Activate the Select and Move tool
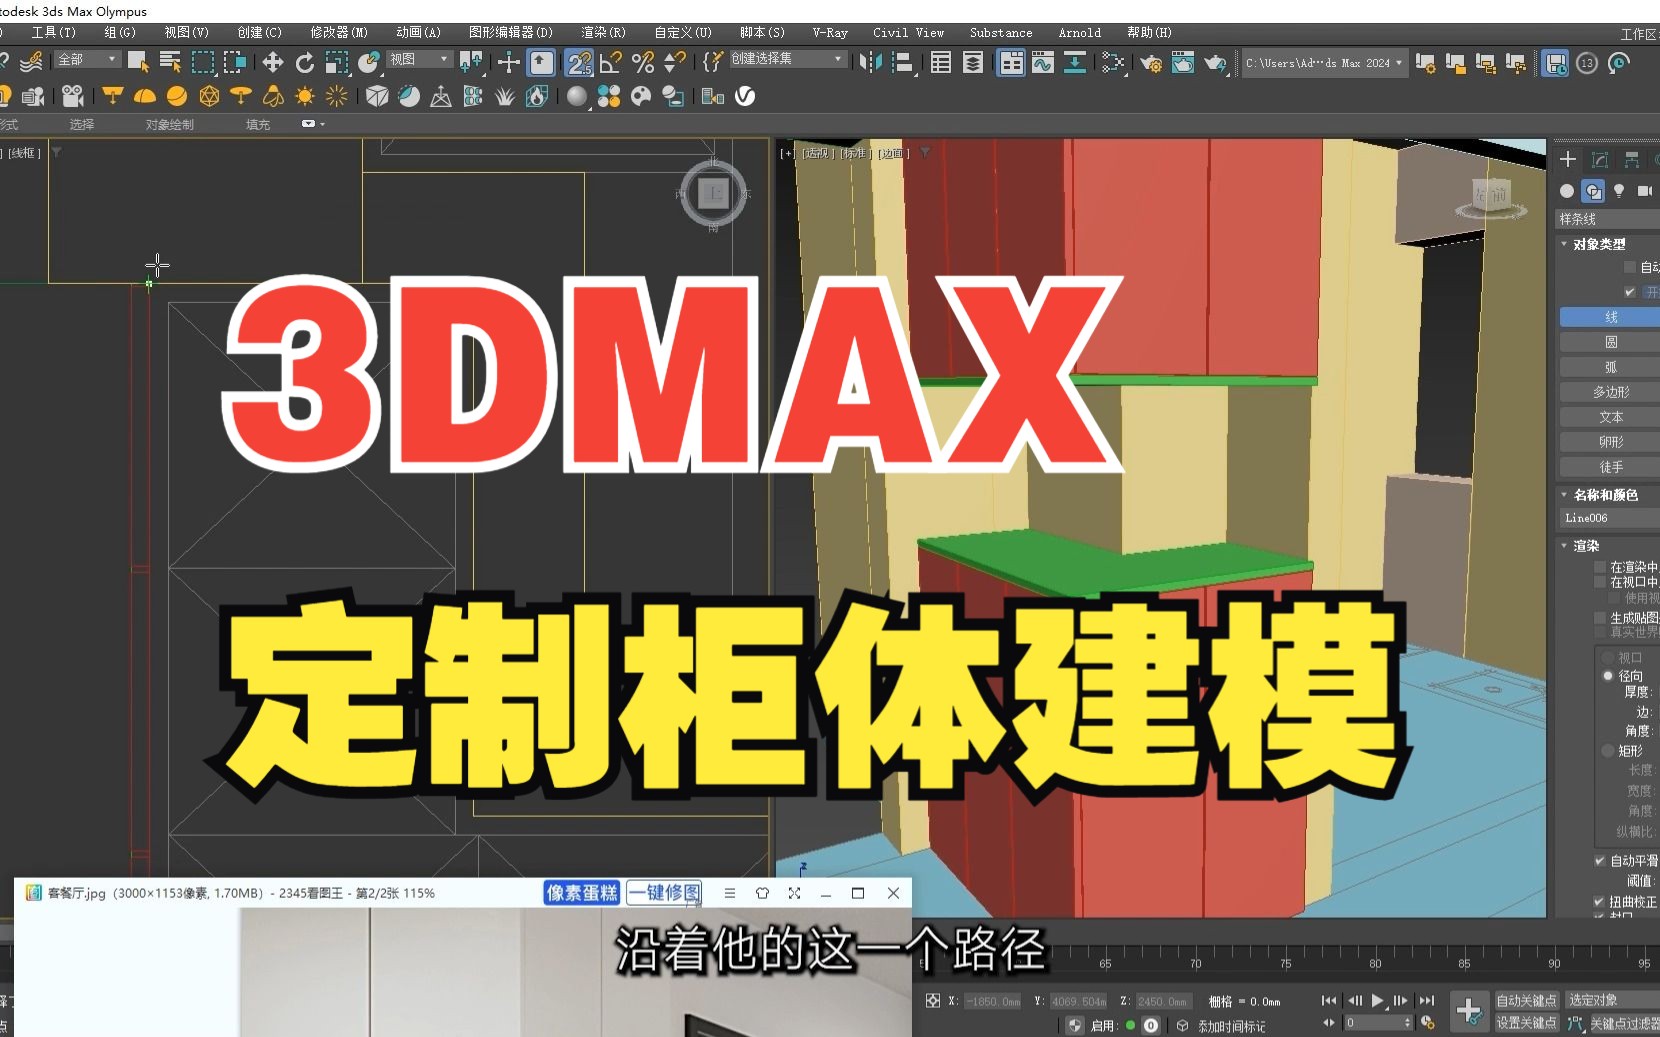 pyautogui.click(x=272, y=62)
